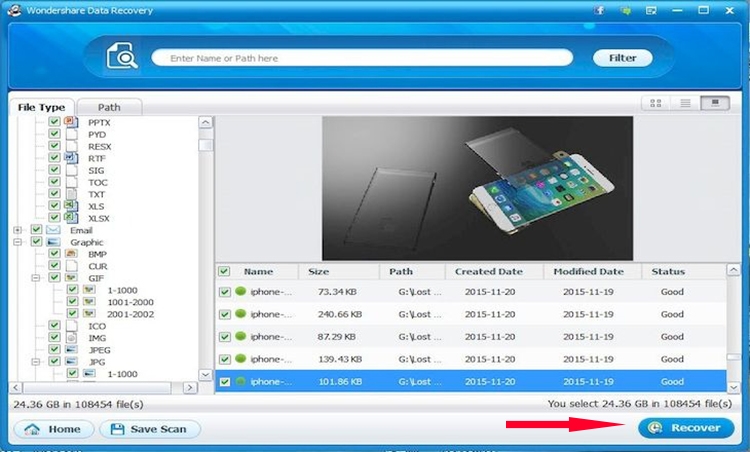Click the GIF 1-1000 group icon
Viewport: 750px width, 452px height.
click(89, 289)
